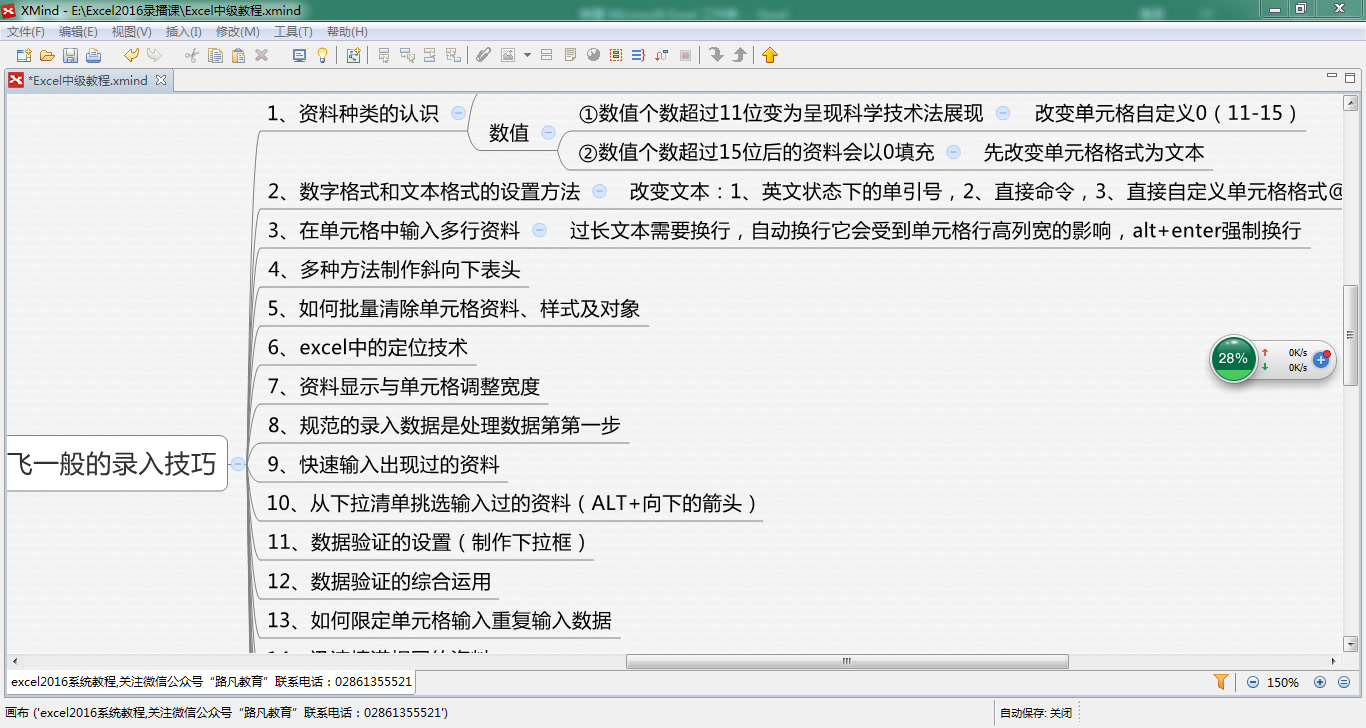Click the delete X toolbar icon
1366x728 pixels.
click(262, 55)
